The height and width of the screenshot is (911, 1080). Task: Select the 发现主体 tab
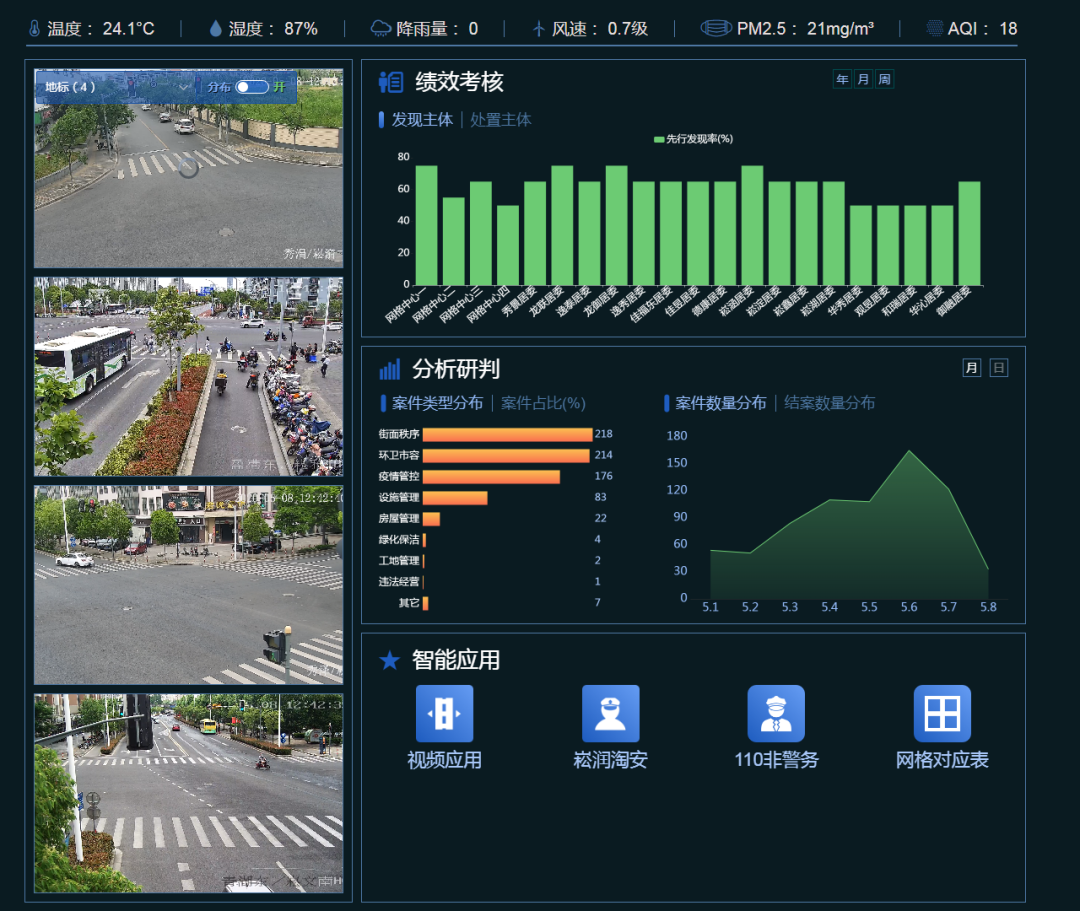[x=422, y=120]
